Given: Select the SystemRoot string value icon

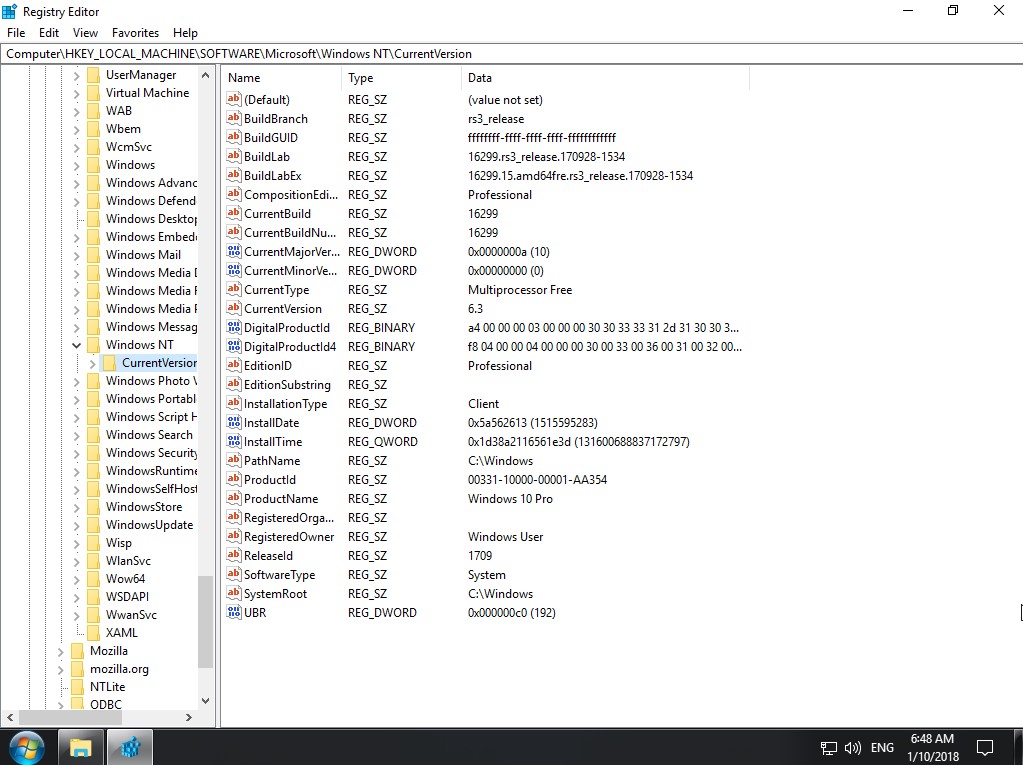Looking at the screenshot, I should (234, 593).
